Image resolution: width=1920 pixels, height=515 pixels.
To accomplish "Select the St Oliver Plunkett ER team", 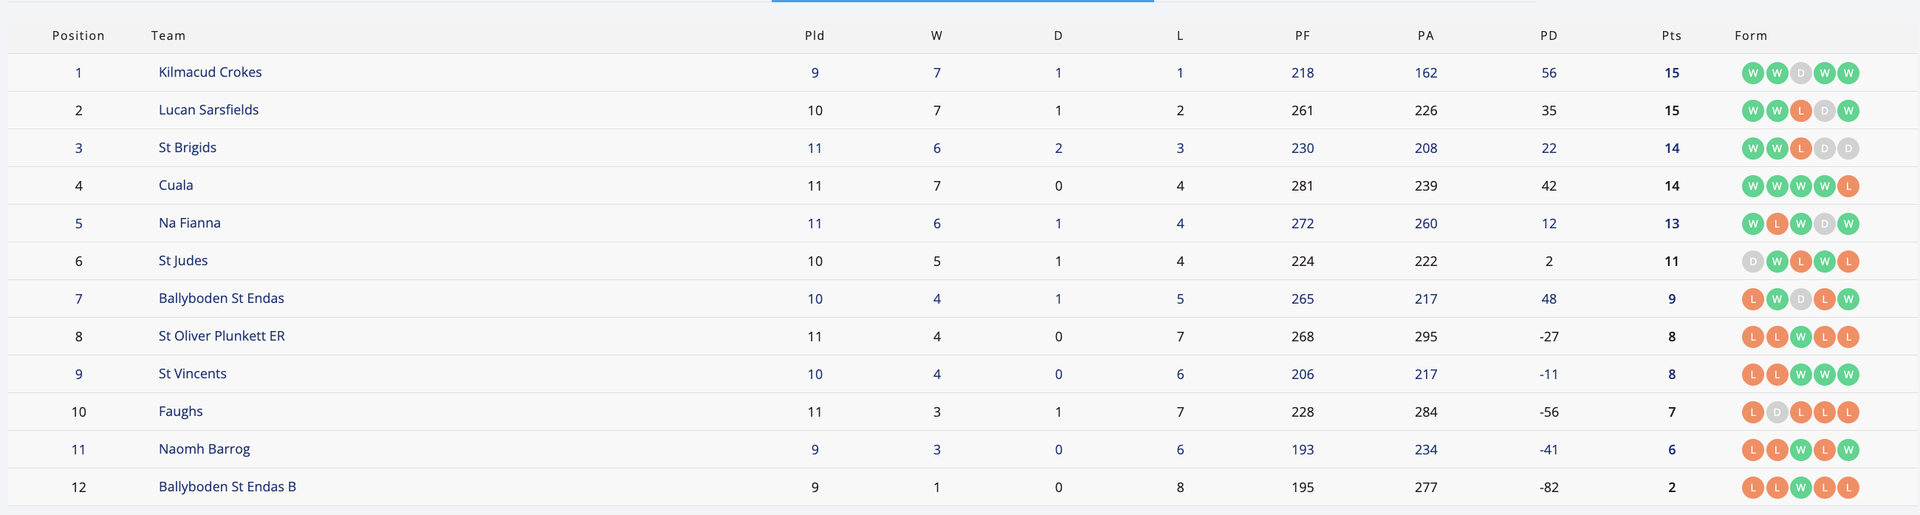I will [221, 336].
